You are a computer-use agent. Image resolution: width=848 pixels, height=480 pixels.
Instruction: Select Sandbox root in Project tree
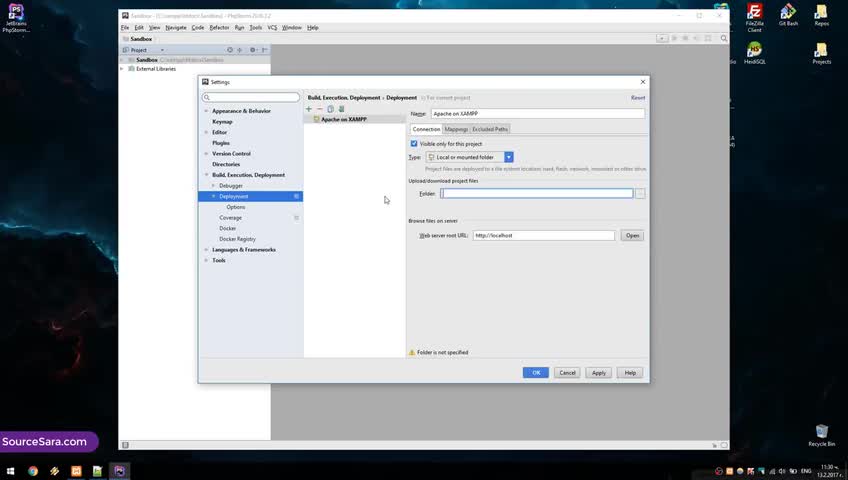click(147, 60)
